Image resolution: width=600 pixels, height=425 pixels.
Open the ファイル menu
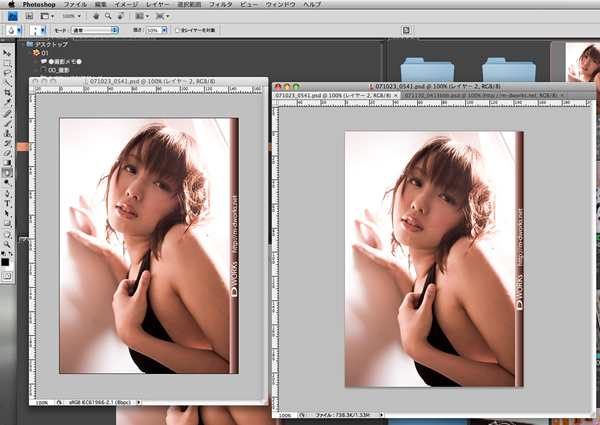(x=75, y=5)
